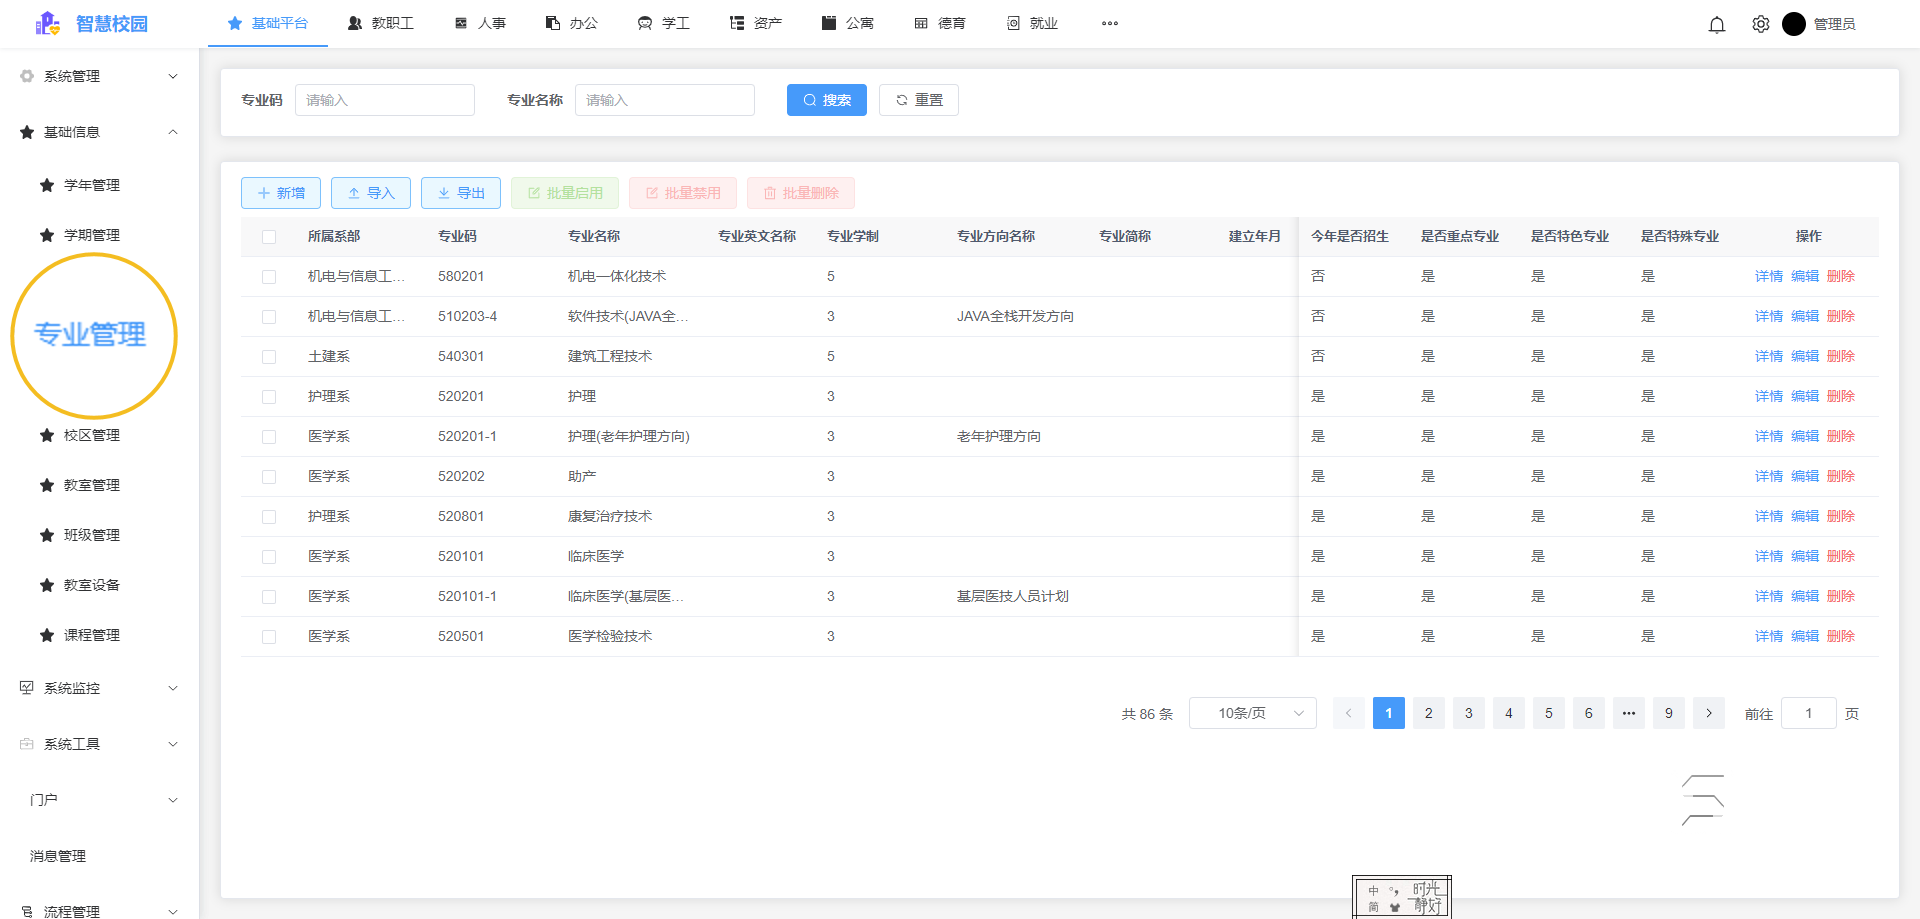1920x919 pixels.
Task: Check the checkbox for 机电一体化技术 row
Action: 268,276
